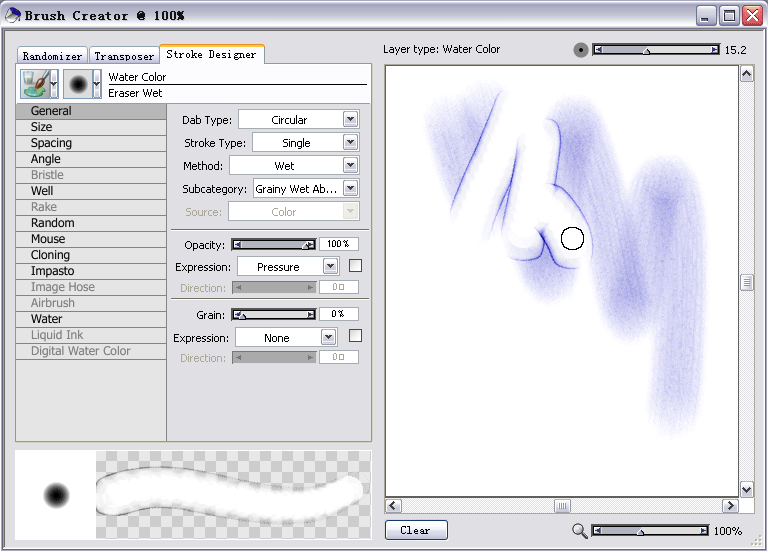Click the Grain 0% value field
The image size is (768, 552).
point(339,314)
